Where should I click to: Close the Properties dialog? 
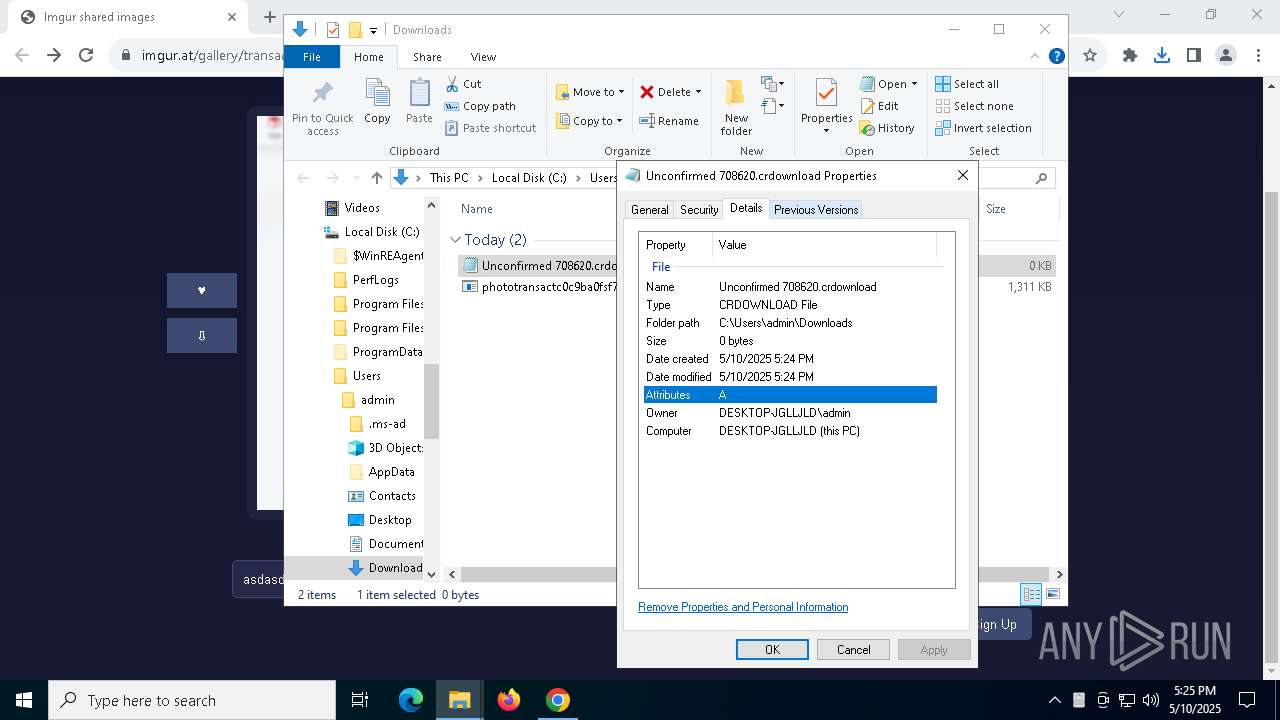[x=962, y=175]
